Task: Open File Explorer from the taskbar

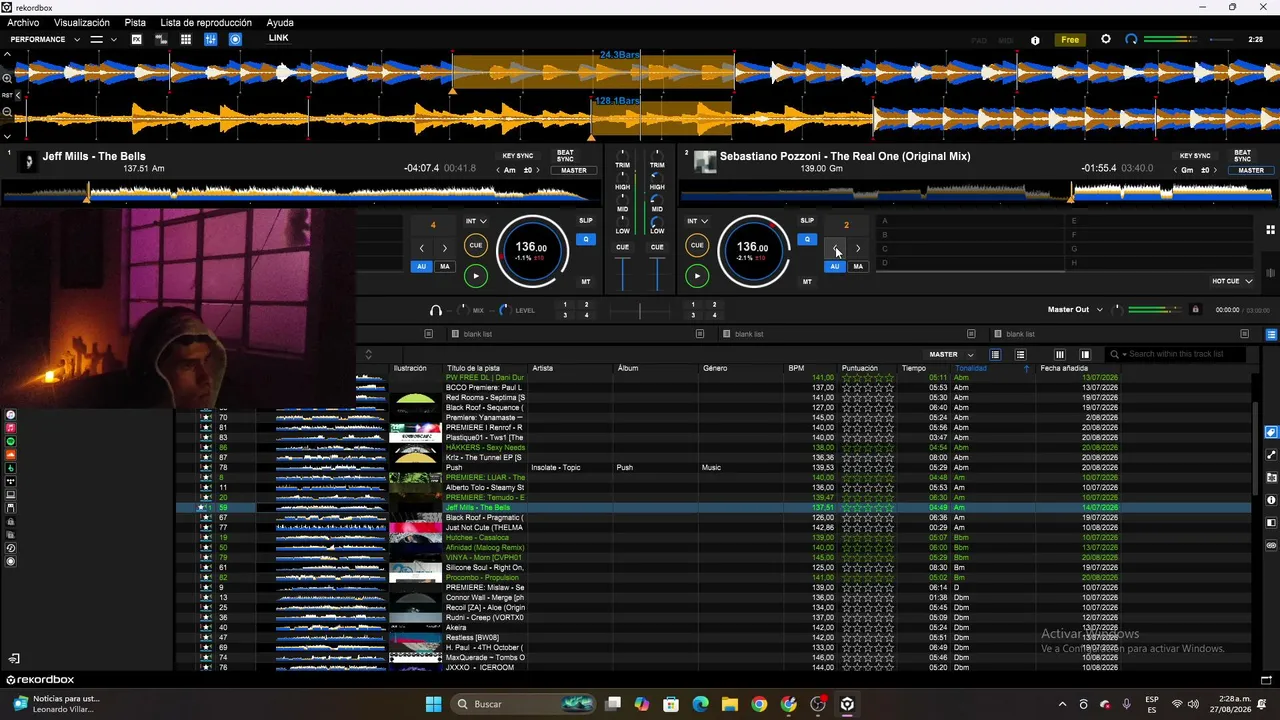Action: (730, 704)
